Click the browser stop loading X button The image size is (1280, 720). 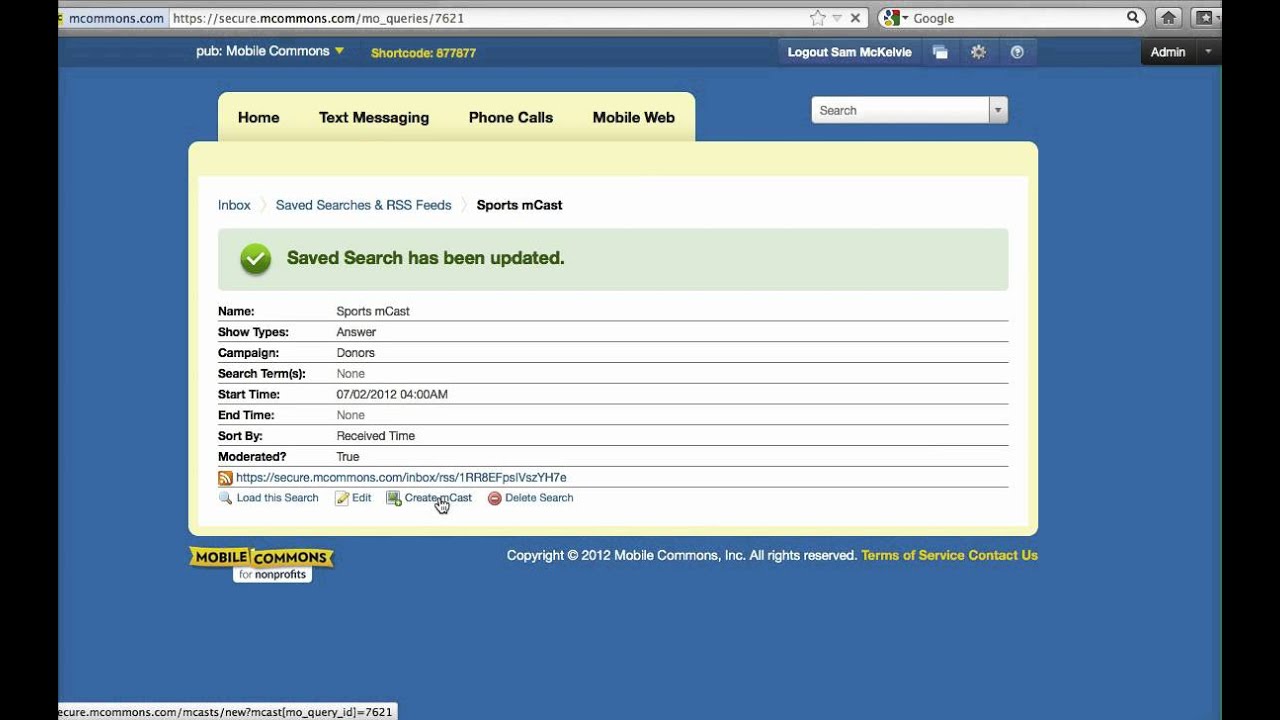(855, 18)
